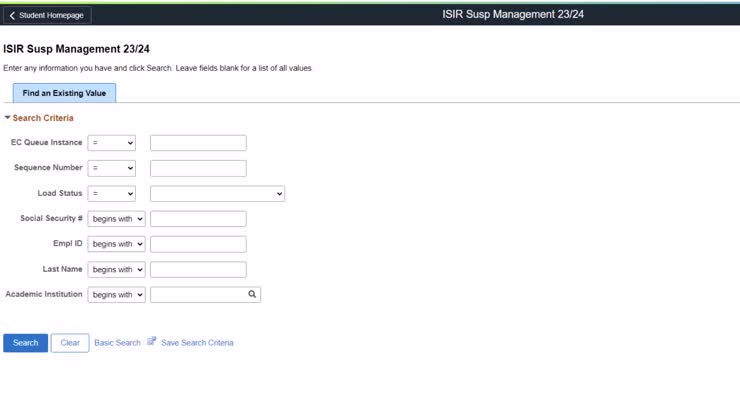Viewport: 740px width, 416px height.
Task: Click the Empl ID input field
Action: coord(198,244)
